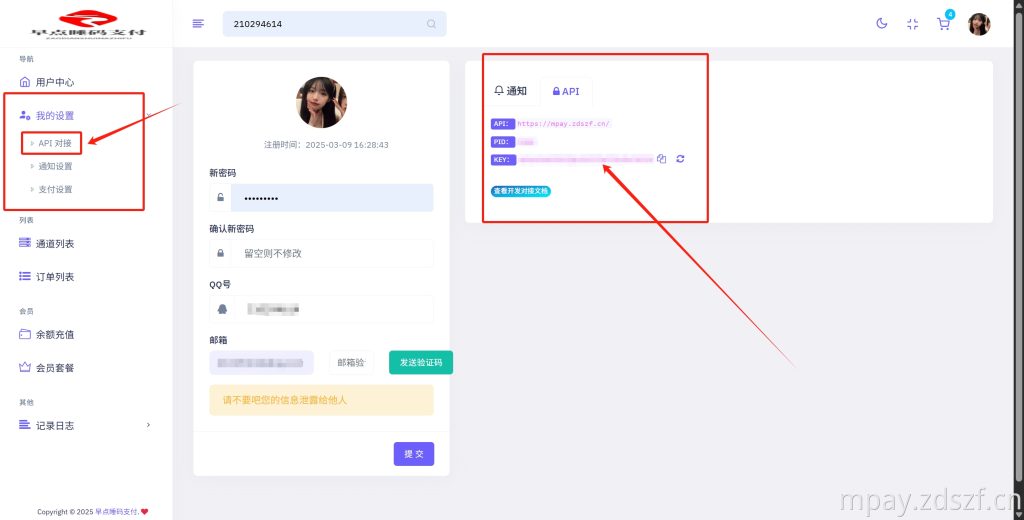
Task: Open 通知设置 submenu item
Action: [55, 166]
